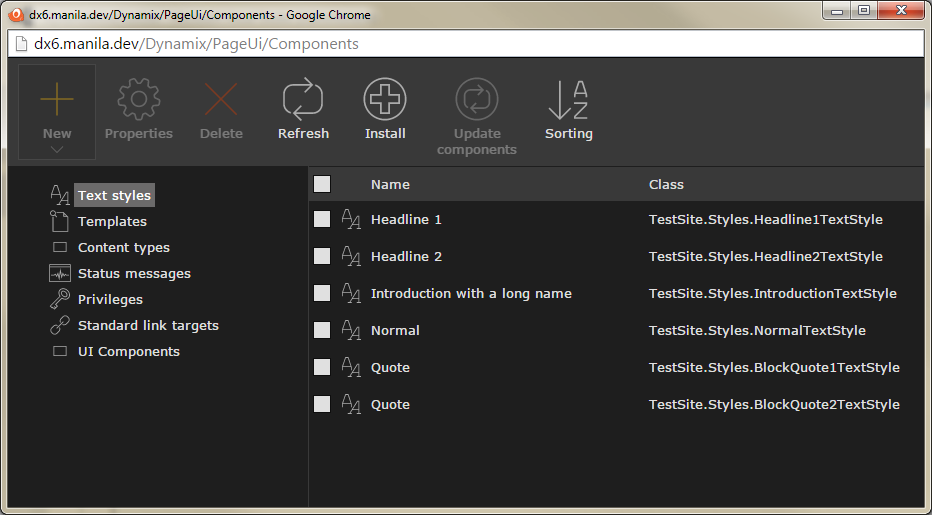Viewport: 932px width, 515px height.
Task: Expand the dropdown arrow under New
Action: click(x=57, y=150)
